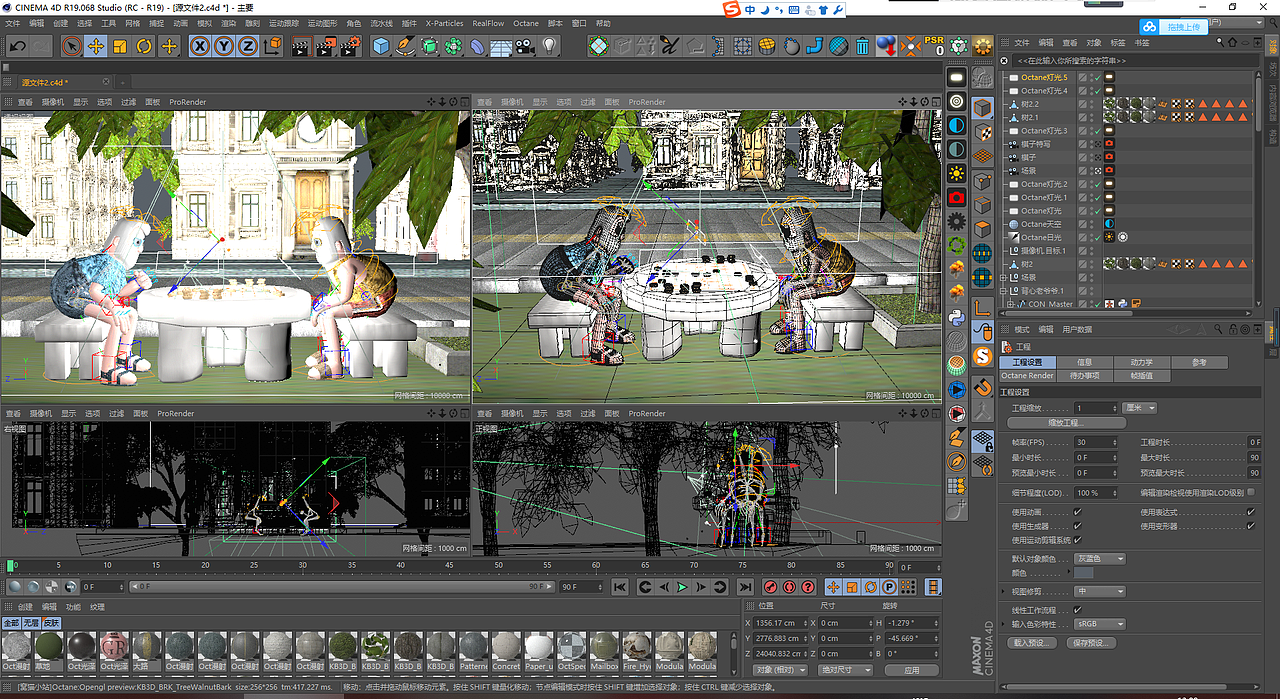This screenshot has height=699, width=1280.
Task: Activate the Rotate tool
Action: [x=144, y=46]
